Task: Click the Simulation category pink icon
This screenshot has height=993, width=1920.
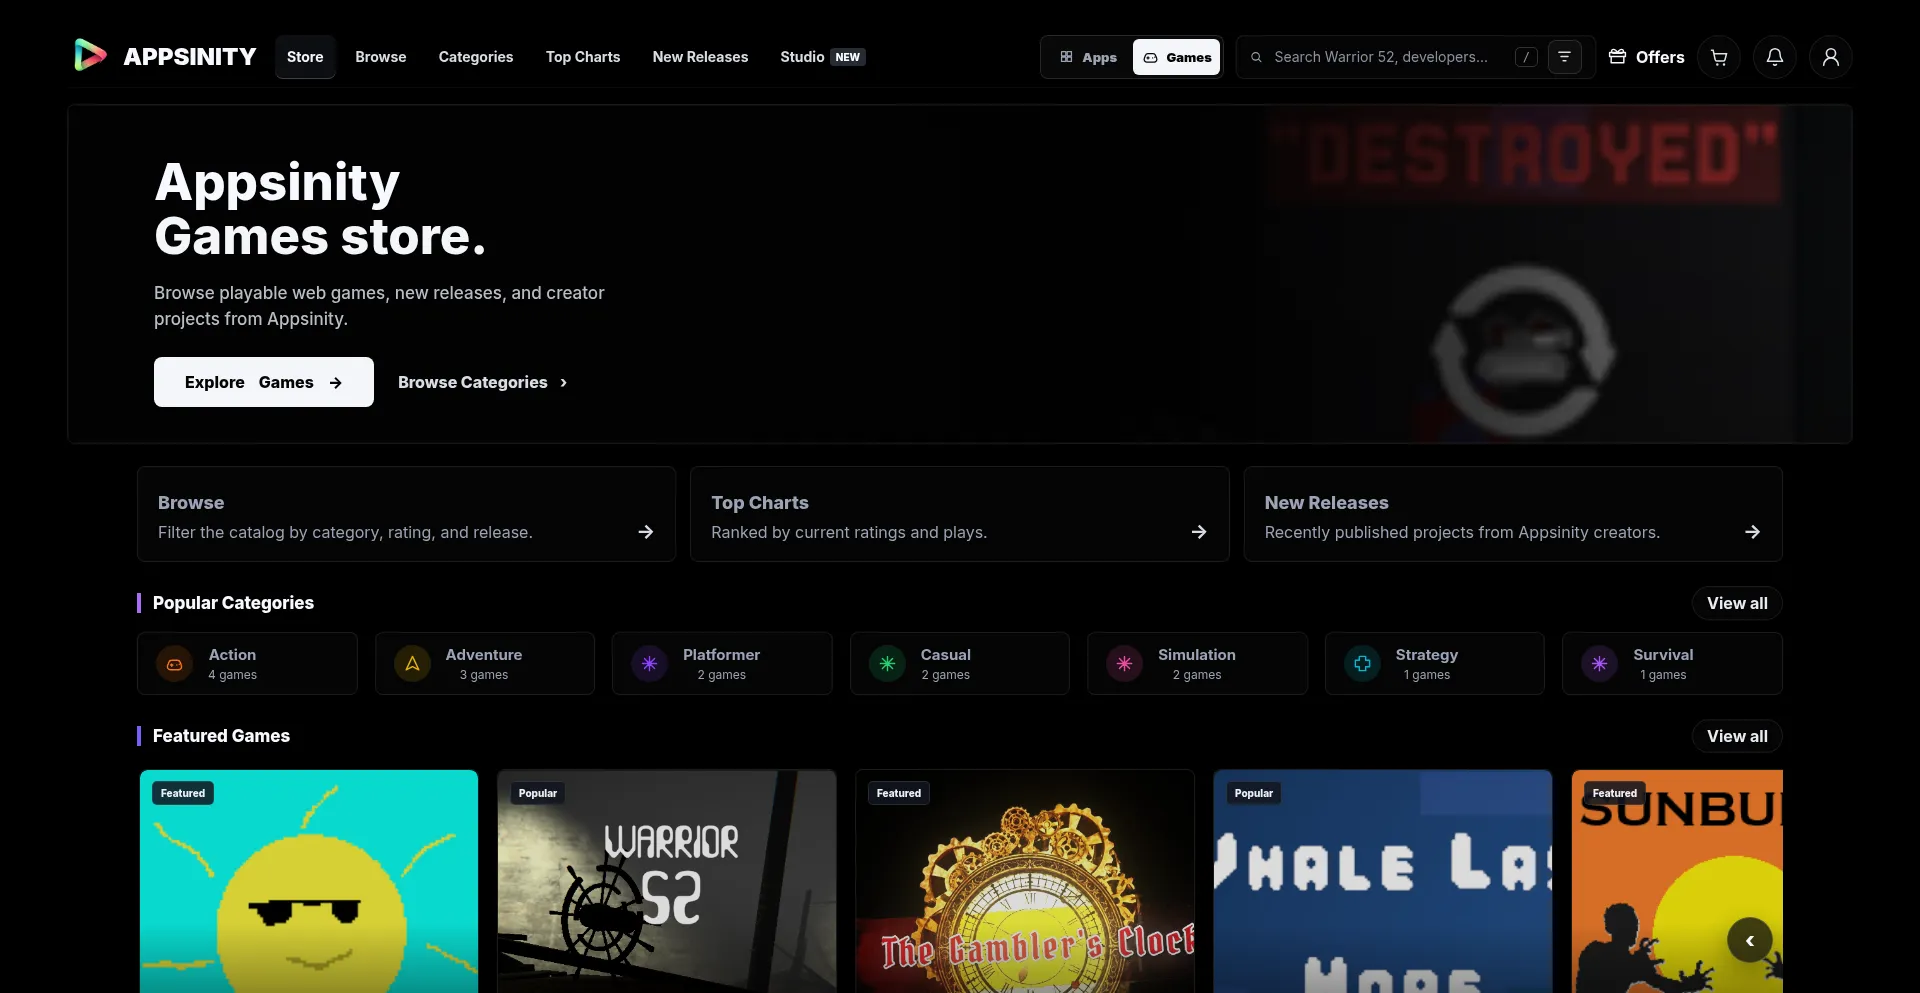Action: pyautogui.click(x=1124, y=663)
